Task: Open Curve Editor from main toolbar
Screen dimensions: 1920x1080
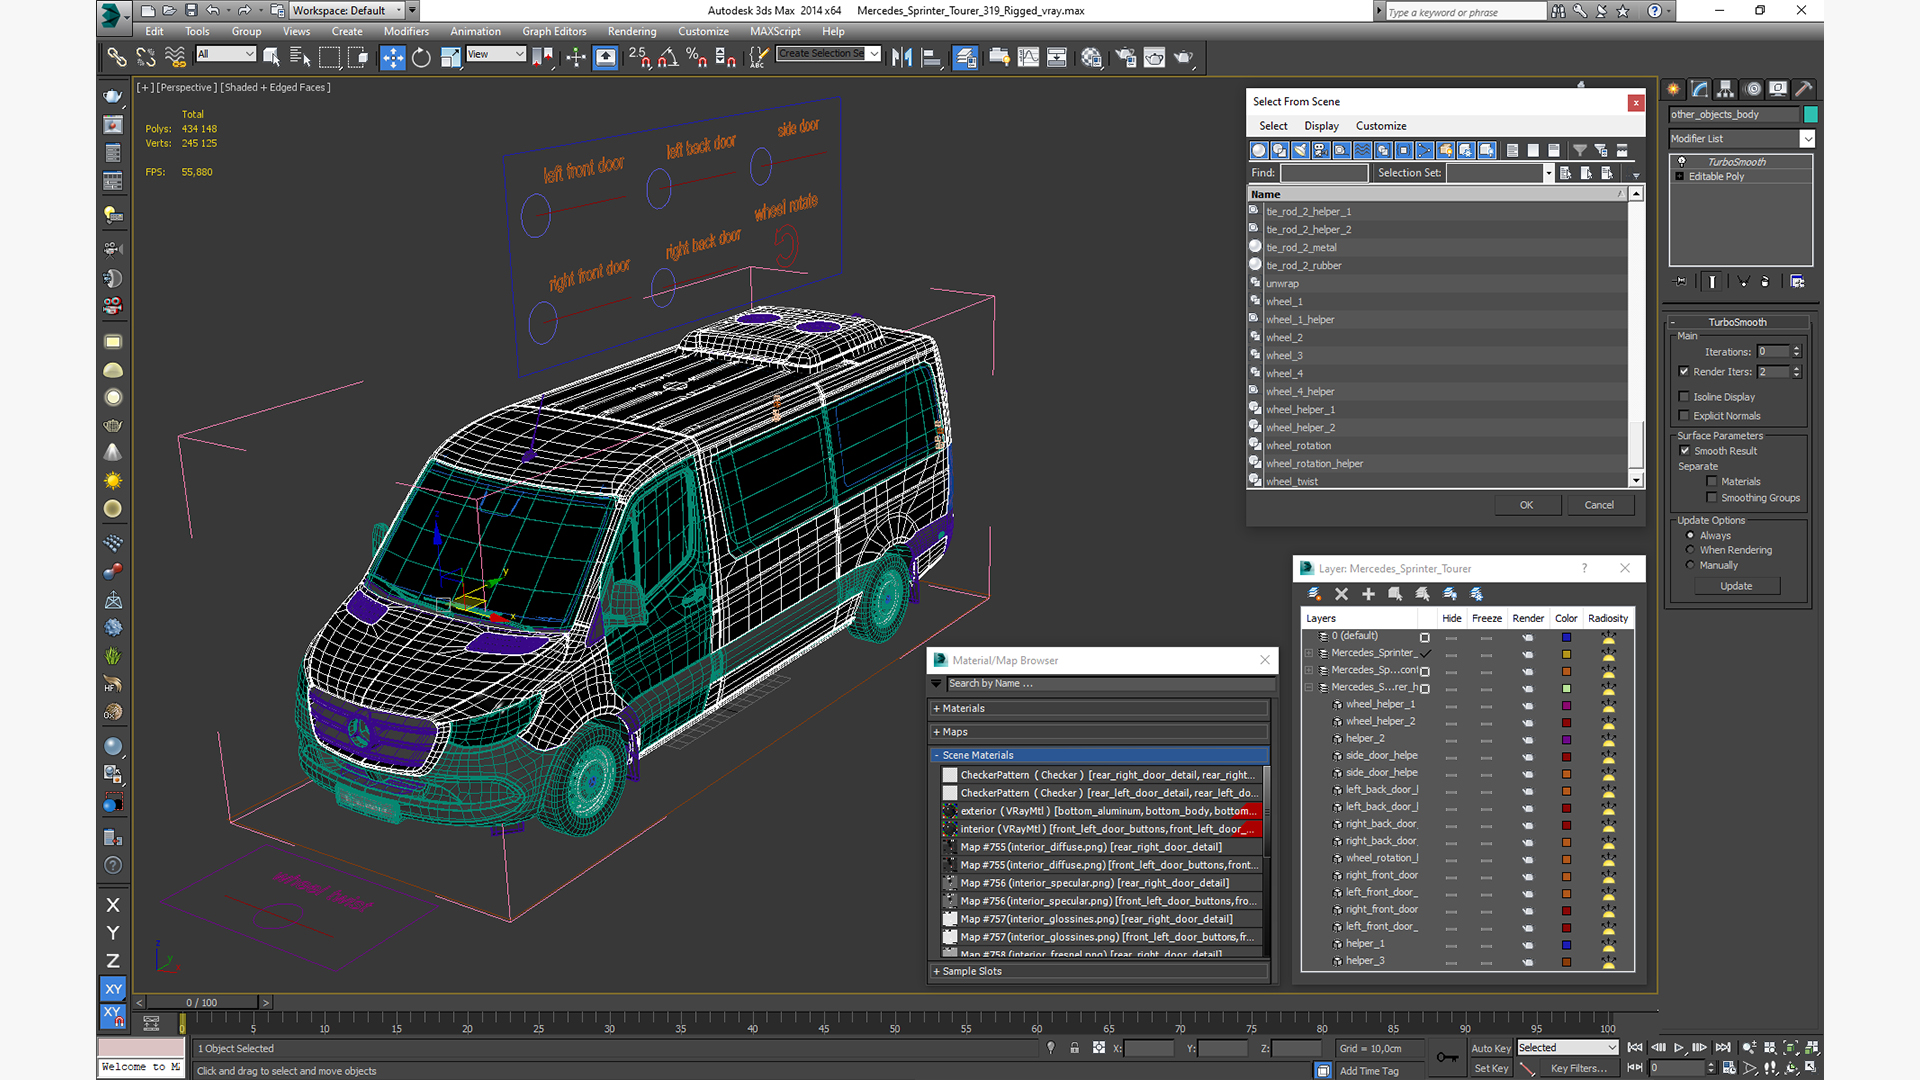Action: tap(1028, 58)
